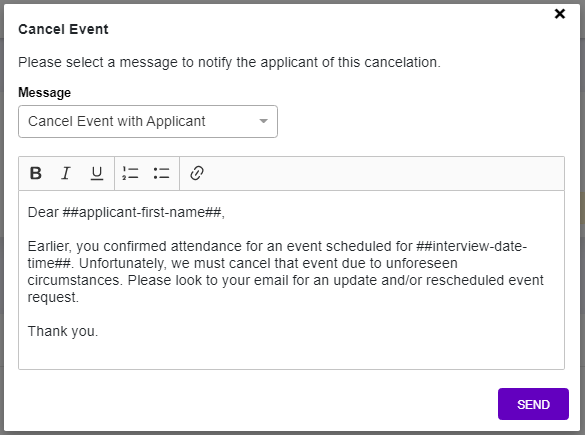This screenshot has height=435, width=585.
Task: Click the ##applicant-first-name## placeholder
Action: (142, 212)
